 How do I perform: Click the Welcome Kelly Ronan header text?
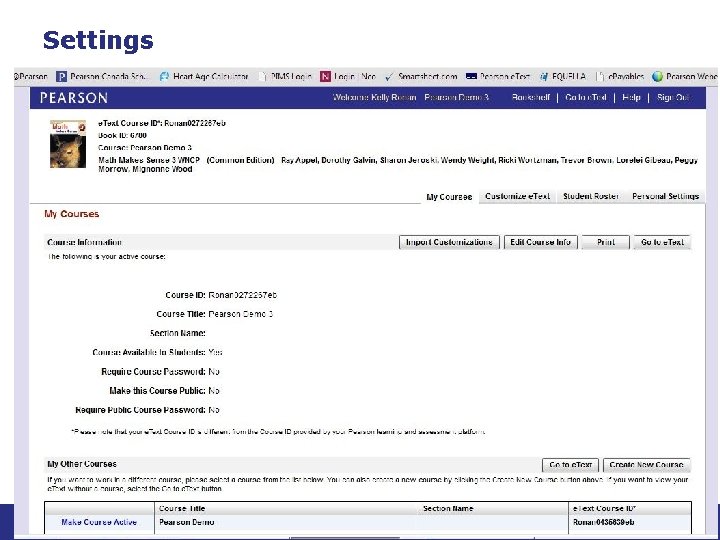pyautogui.click(x=374, y=97)
